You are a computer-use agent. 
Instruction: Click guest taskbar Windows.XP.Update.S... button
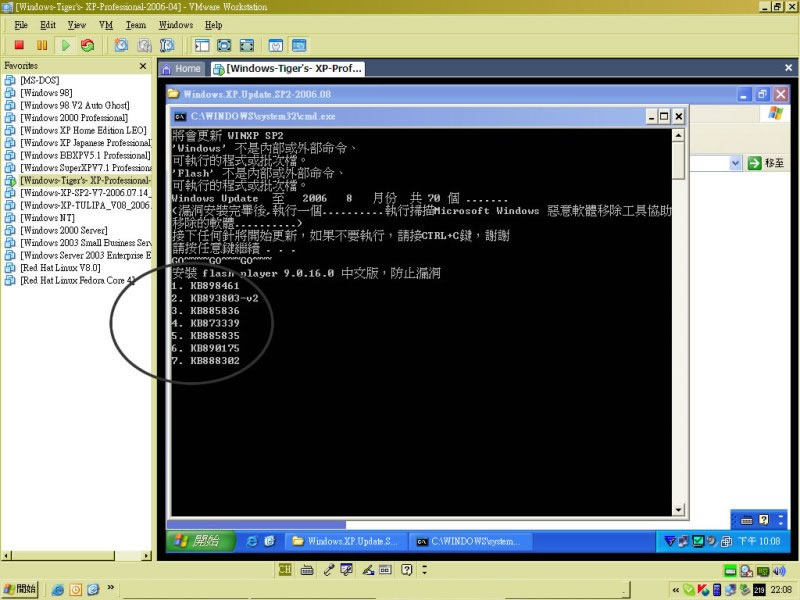coord(346,541)
